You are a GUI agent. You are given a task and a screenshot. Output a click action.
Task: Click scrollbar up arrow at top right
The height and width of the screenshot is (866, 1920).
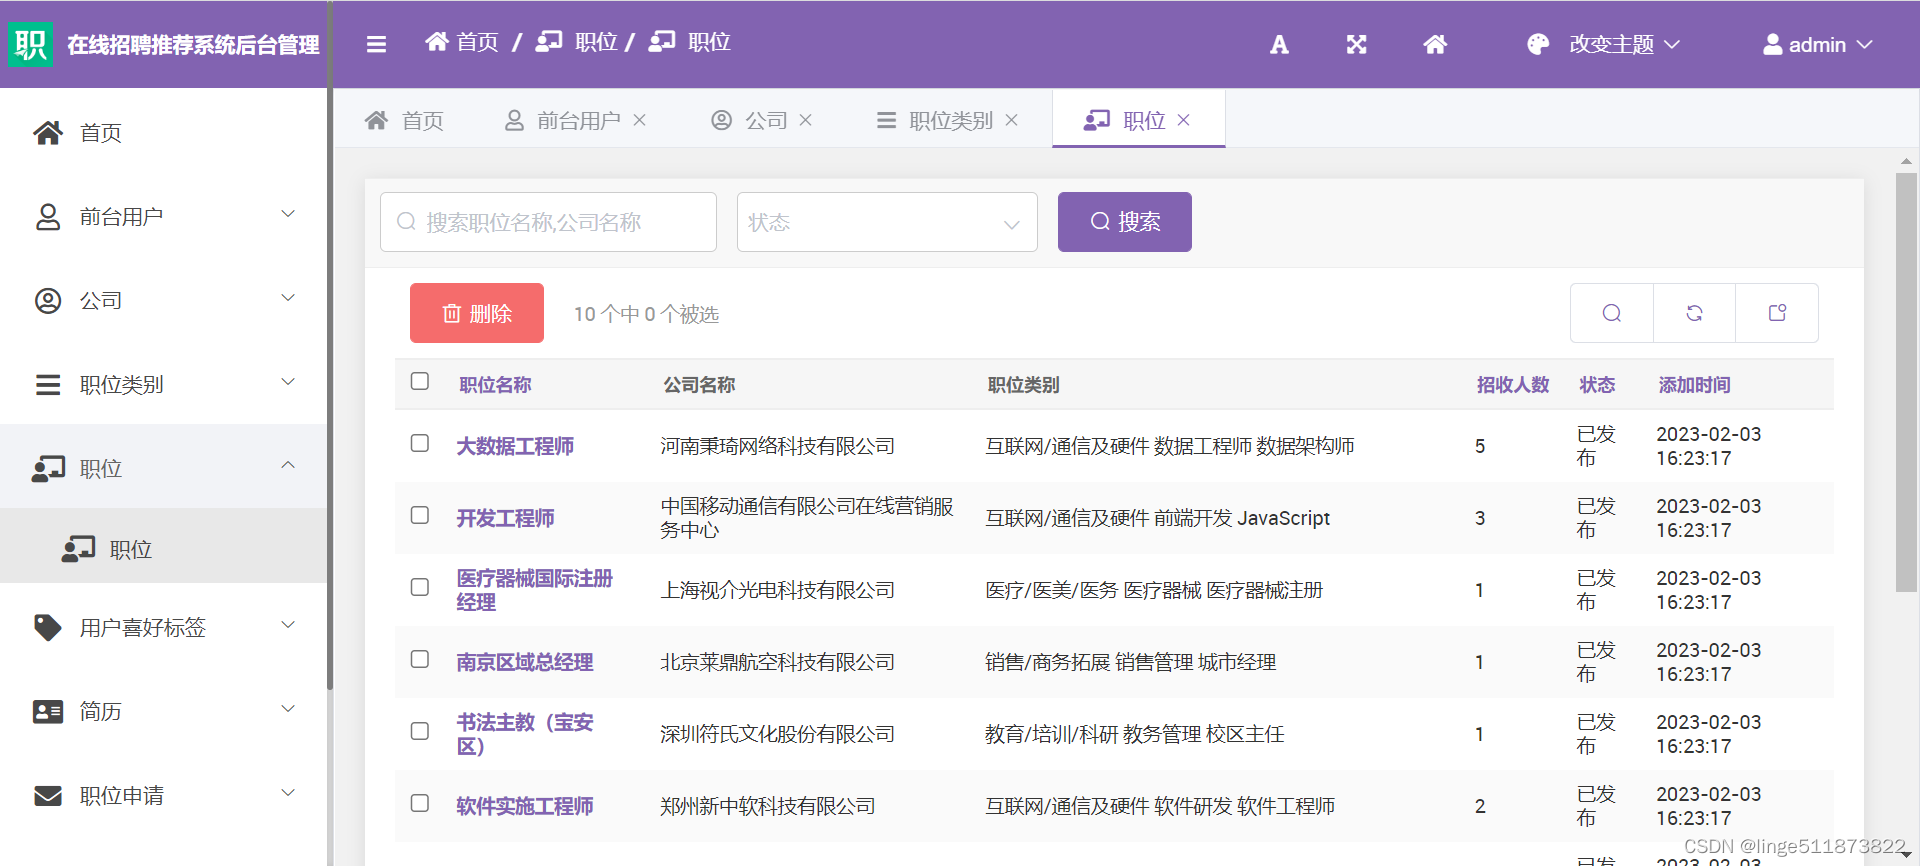pos(1906,160)
